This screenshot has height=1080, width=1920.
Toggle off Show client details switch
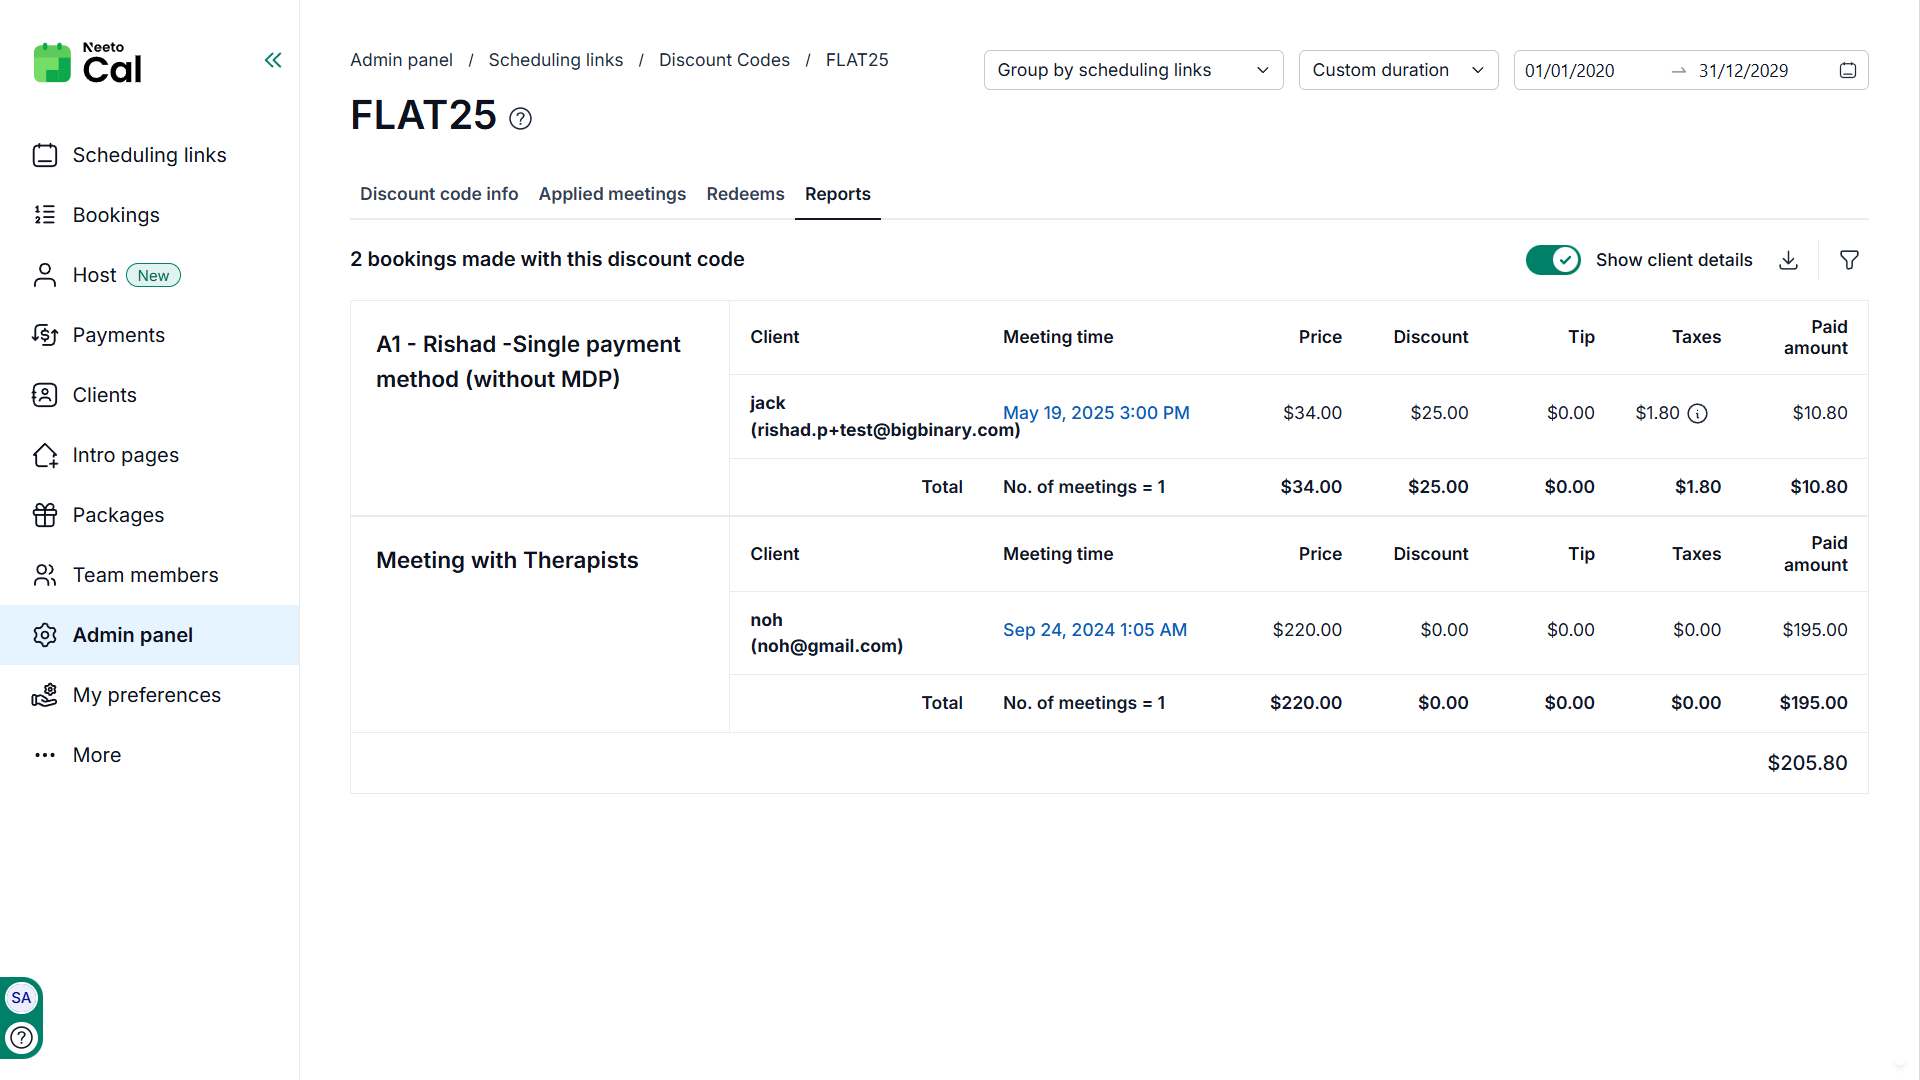click(x=1552, y=260)
